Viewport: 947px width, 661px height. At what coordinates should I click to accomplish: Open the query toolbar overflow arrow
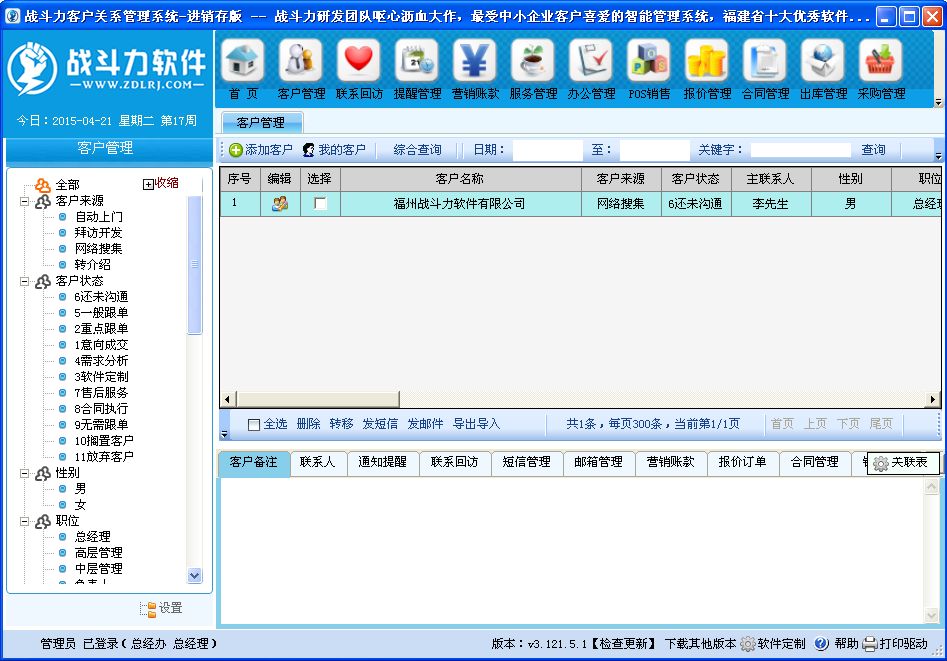point(939,156)
